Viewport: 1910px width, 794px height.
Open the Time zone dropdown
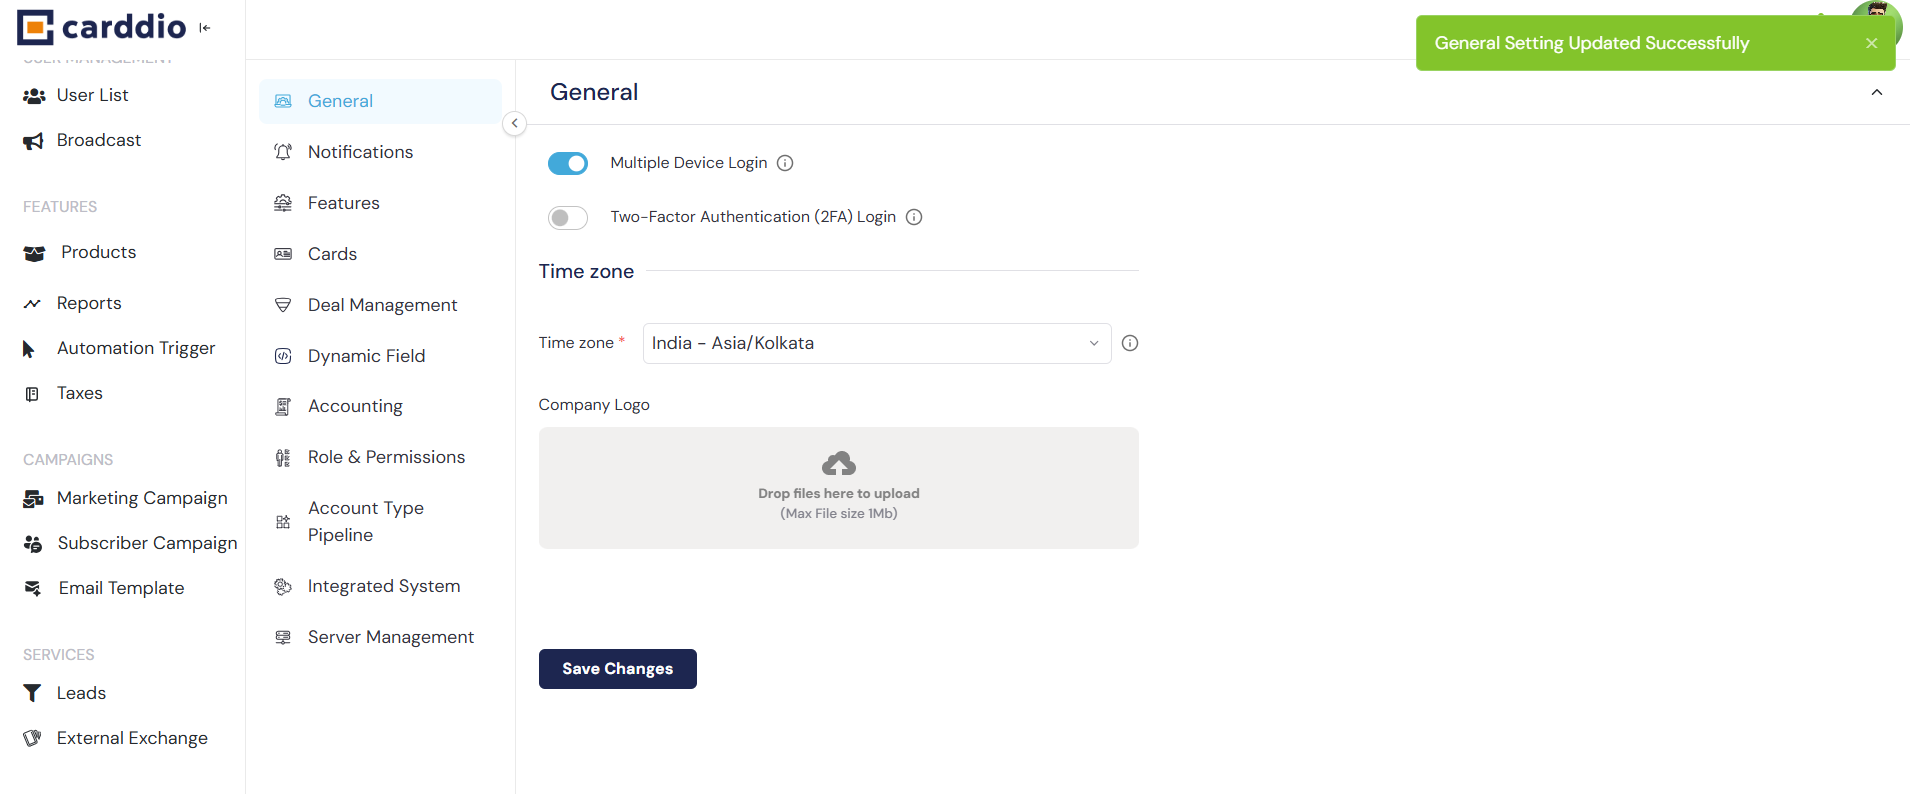click(876, 343)
